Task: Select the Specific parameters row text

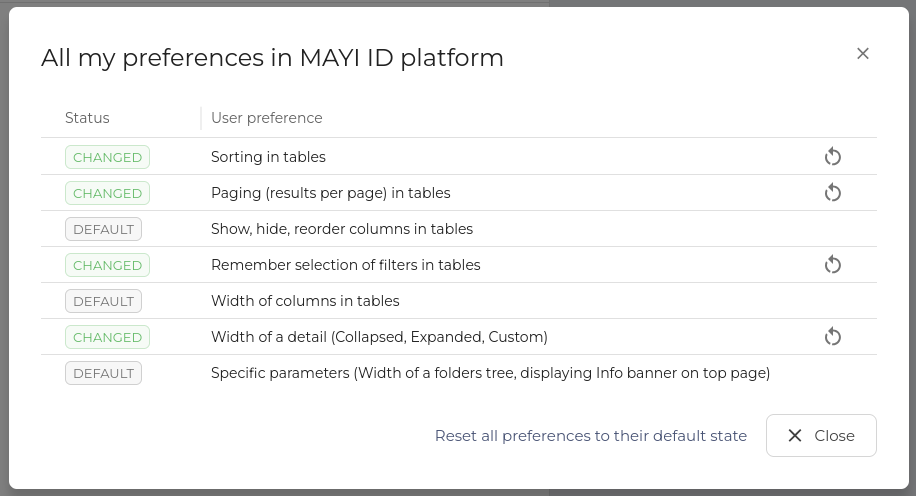Action: coord(490,373)
